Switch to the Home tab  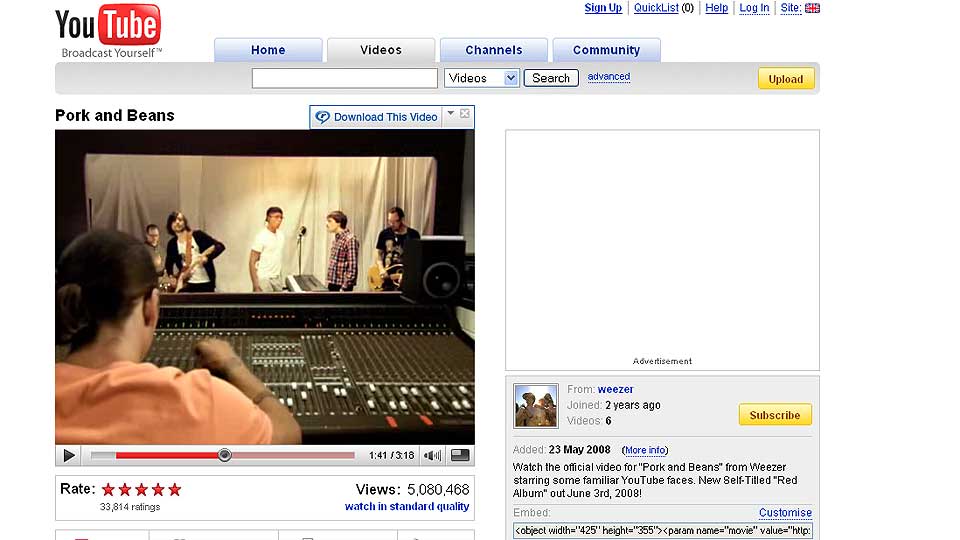[x=268, y=50]
